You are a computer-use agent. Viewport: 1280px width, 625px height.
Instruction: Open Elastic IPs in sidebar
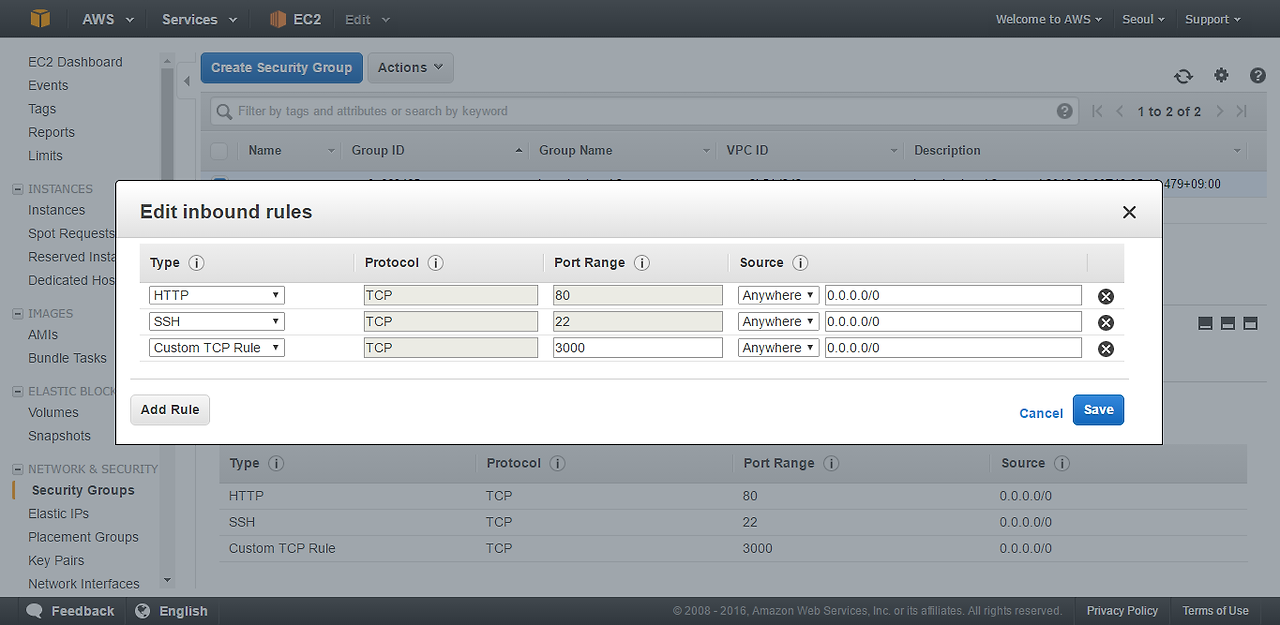pyautogui.click(x=58, y=514)
